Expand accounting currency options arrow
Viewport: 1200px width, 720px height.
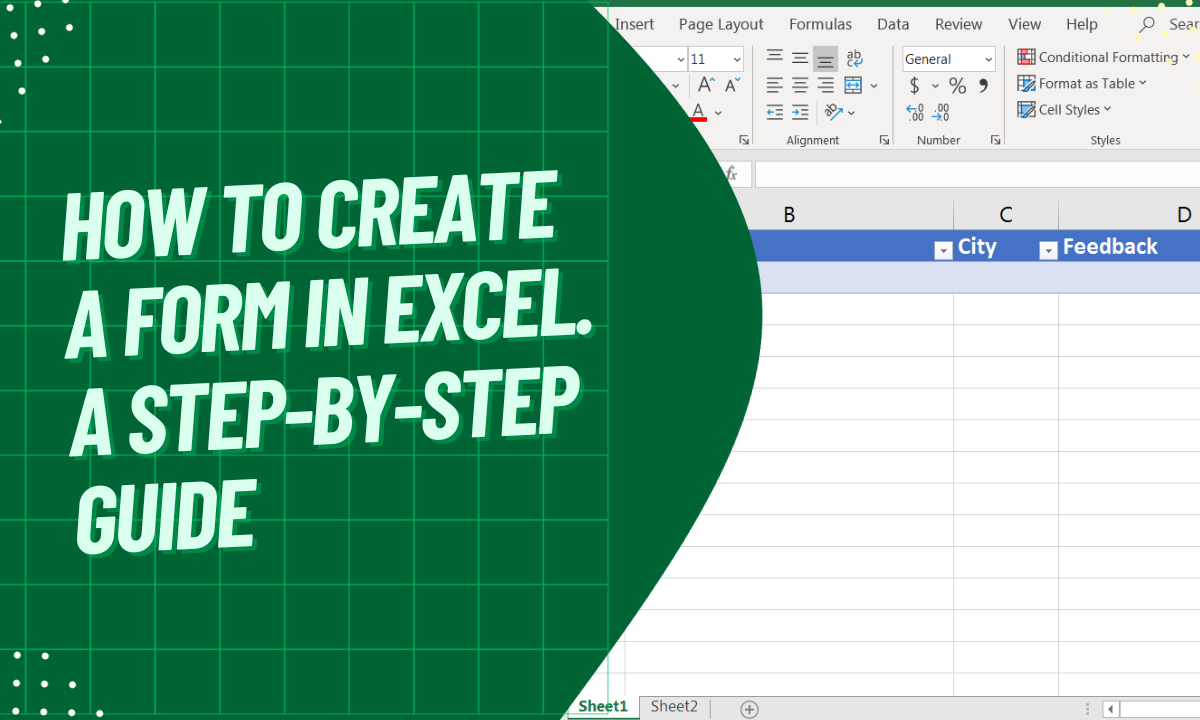(936, 87)
